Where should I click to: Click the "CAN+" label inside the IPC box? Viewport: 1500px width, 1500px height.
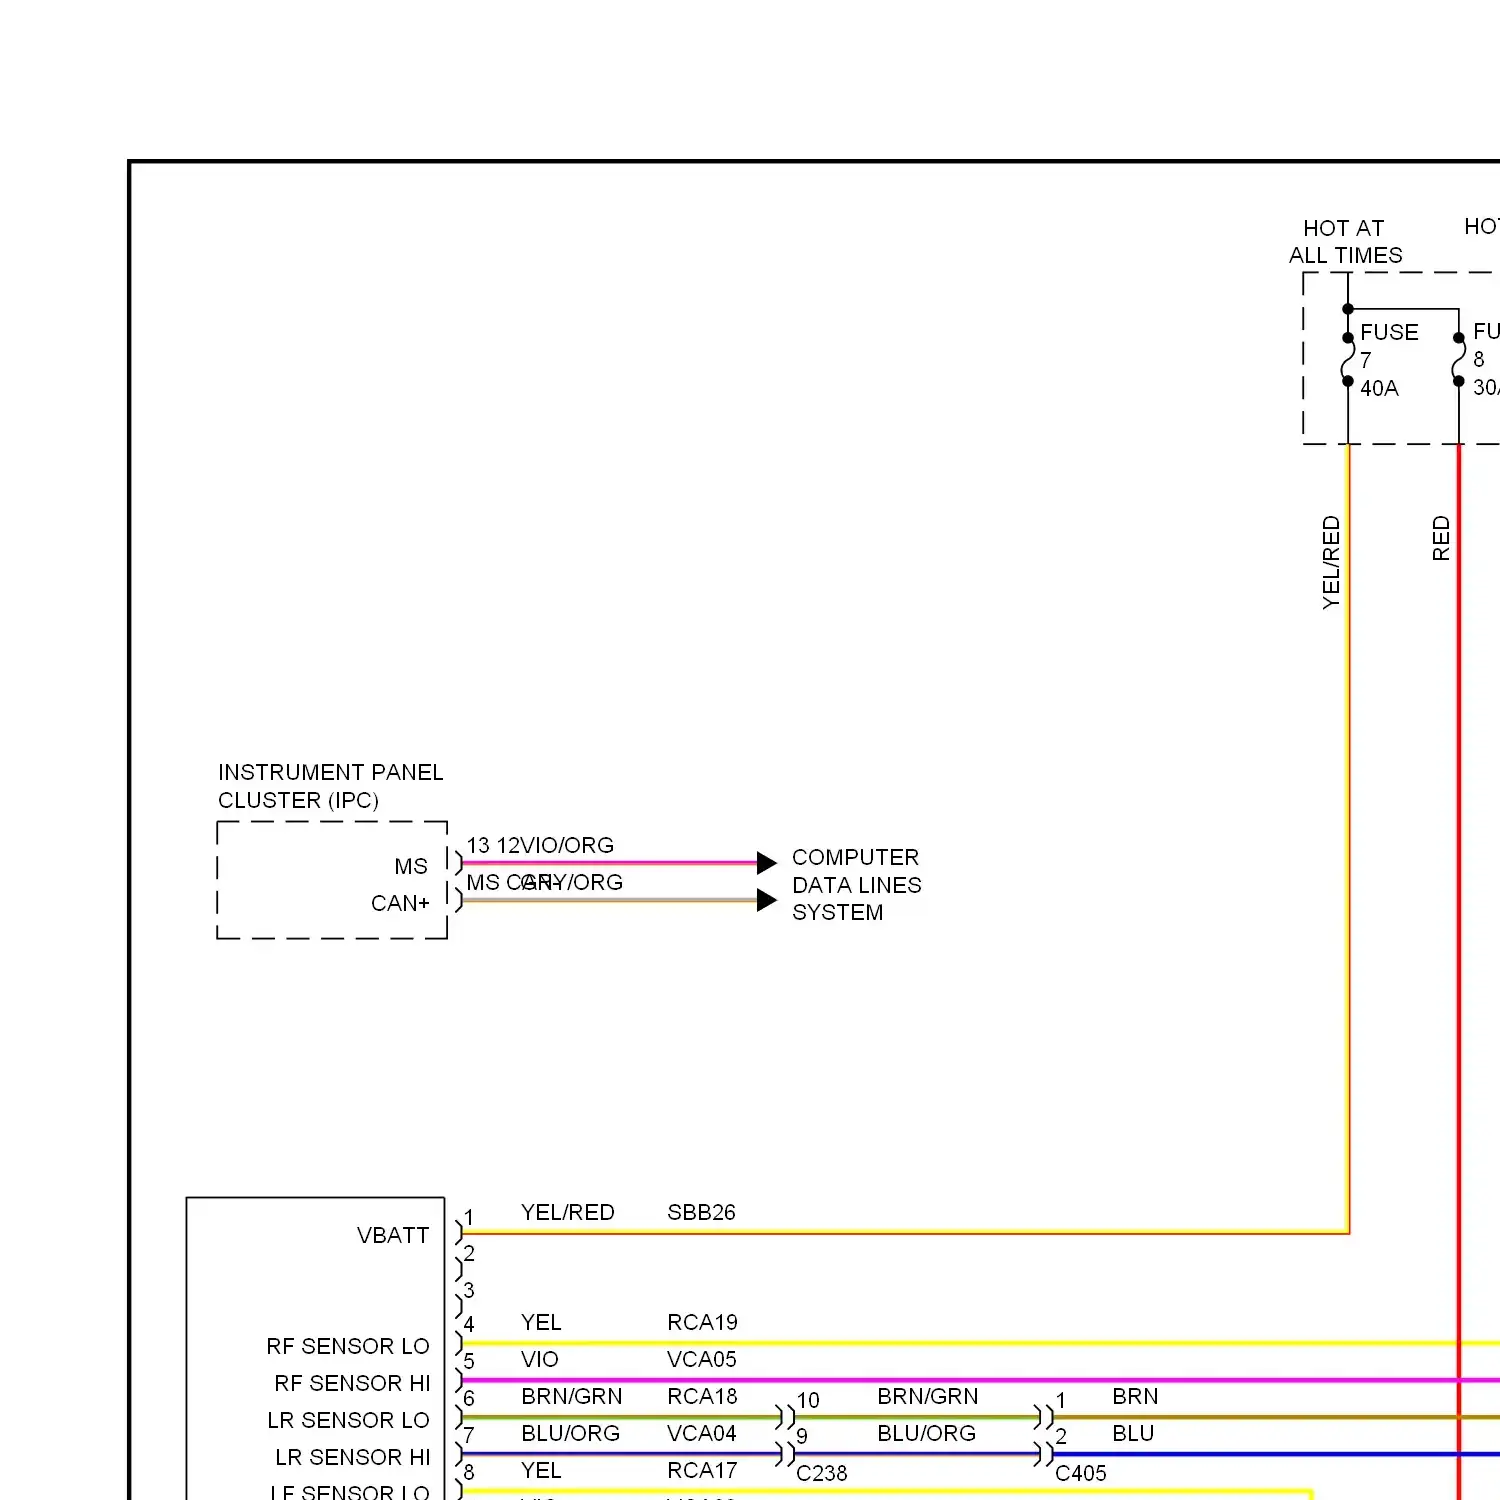[x=400, y=903]
